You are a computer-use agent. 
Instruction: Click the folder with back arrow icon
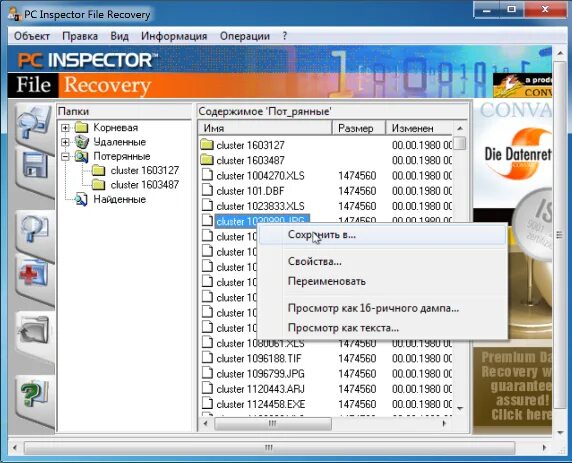click(x=34, y=330)
